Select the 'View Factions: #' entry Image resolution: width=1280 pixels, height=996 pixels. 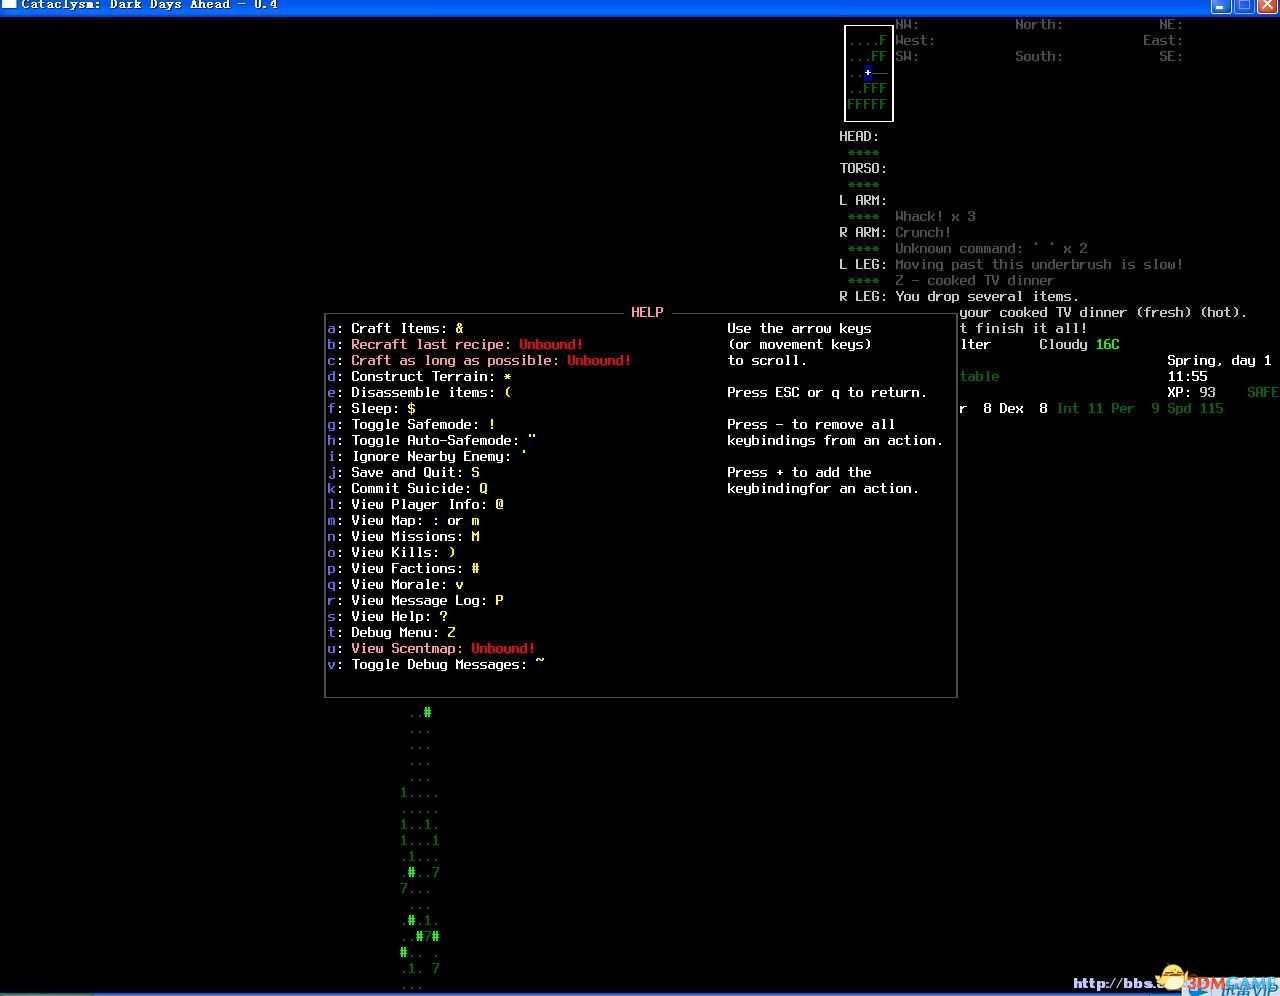click(x=403, y=568)
